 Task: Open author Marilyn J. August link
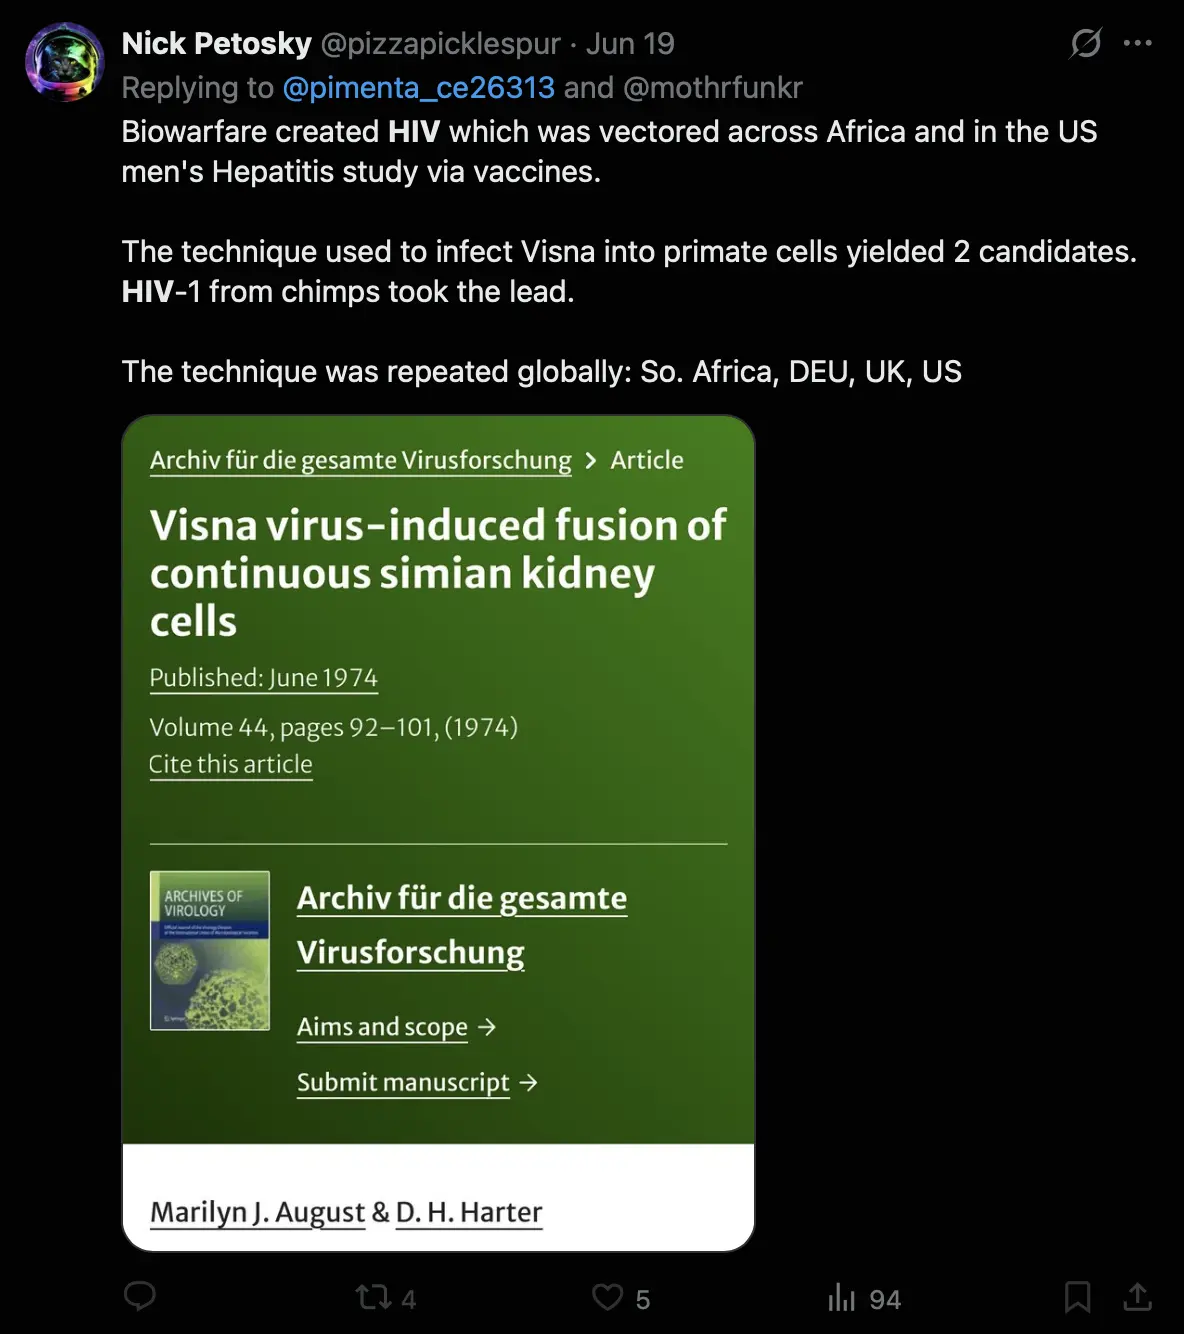click(x=258, y=1212)
